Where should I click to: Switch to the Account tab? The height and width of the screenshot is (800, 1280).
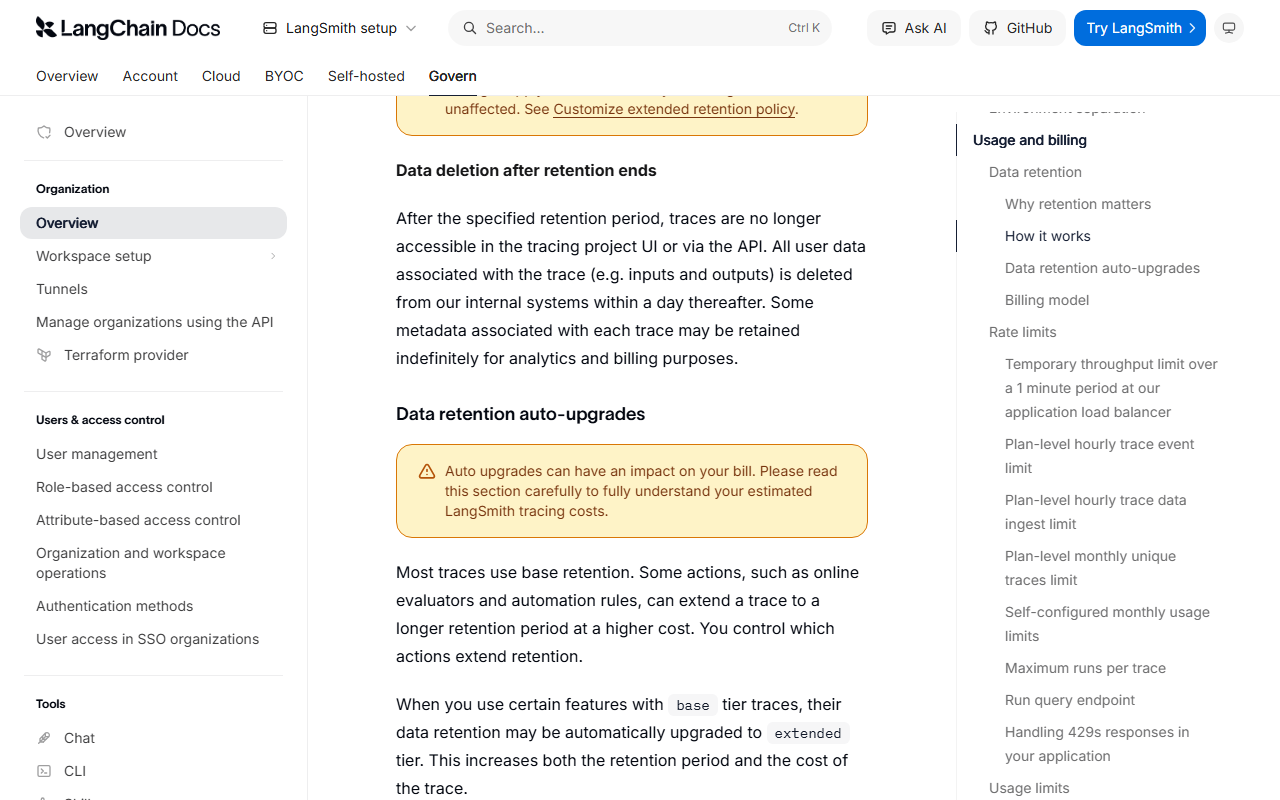point(150,76)
